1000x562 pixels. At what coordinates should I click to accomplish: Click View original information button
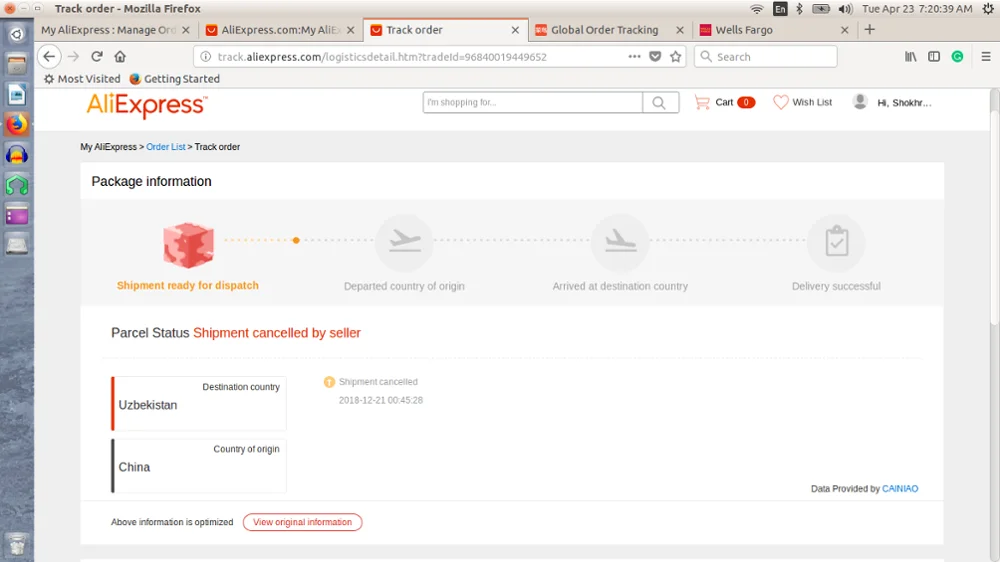(302, 522)
